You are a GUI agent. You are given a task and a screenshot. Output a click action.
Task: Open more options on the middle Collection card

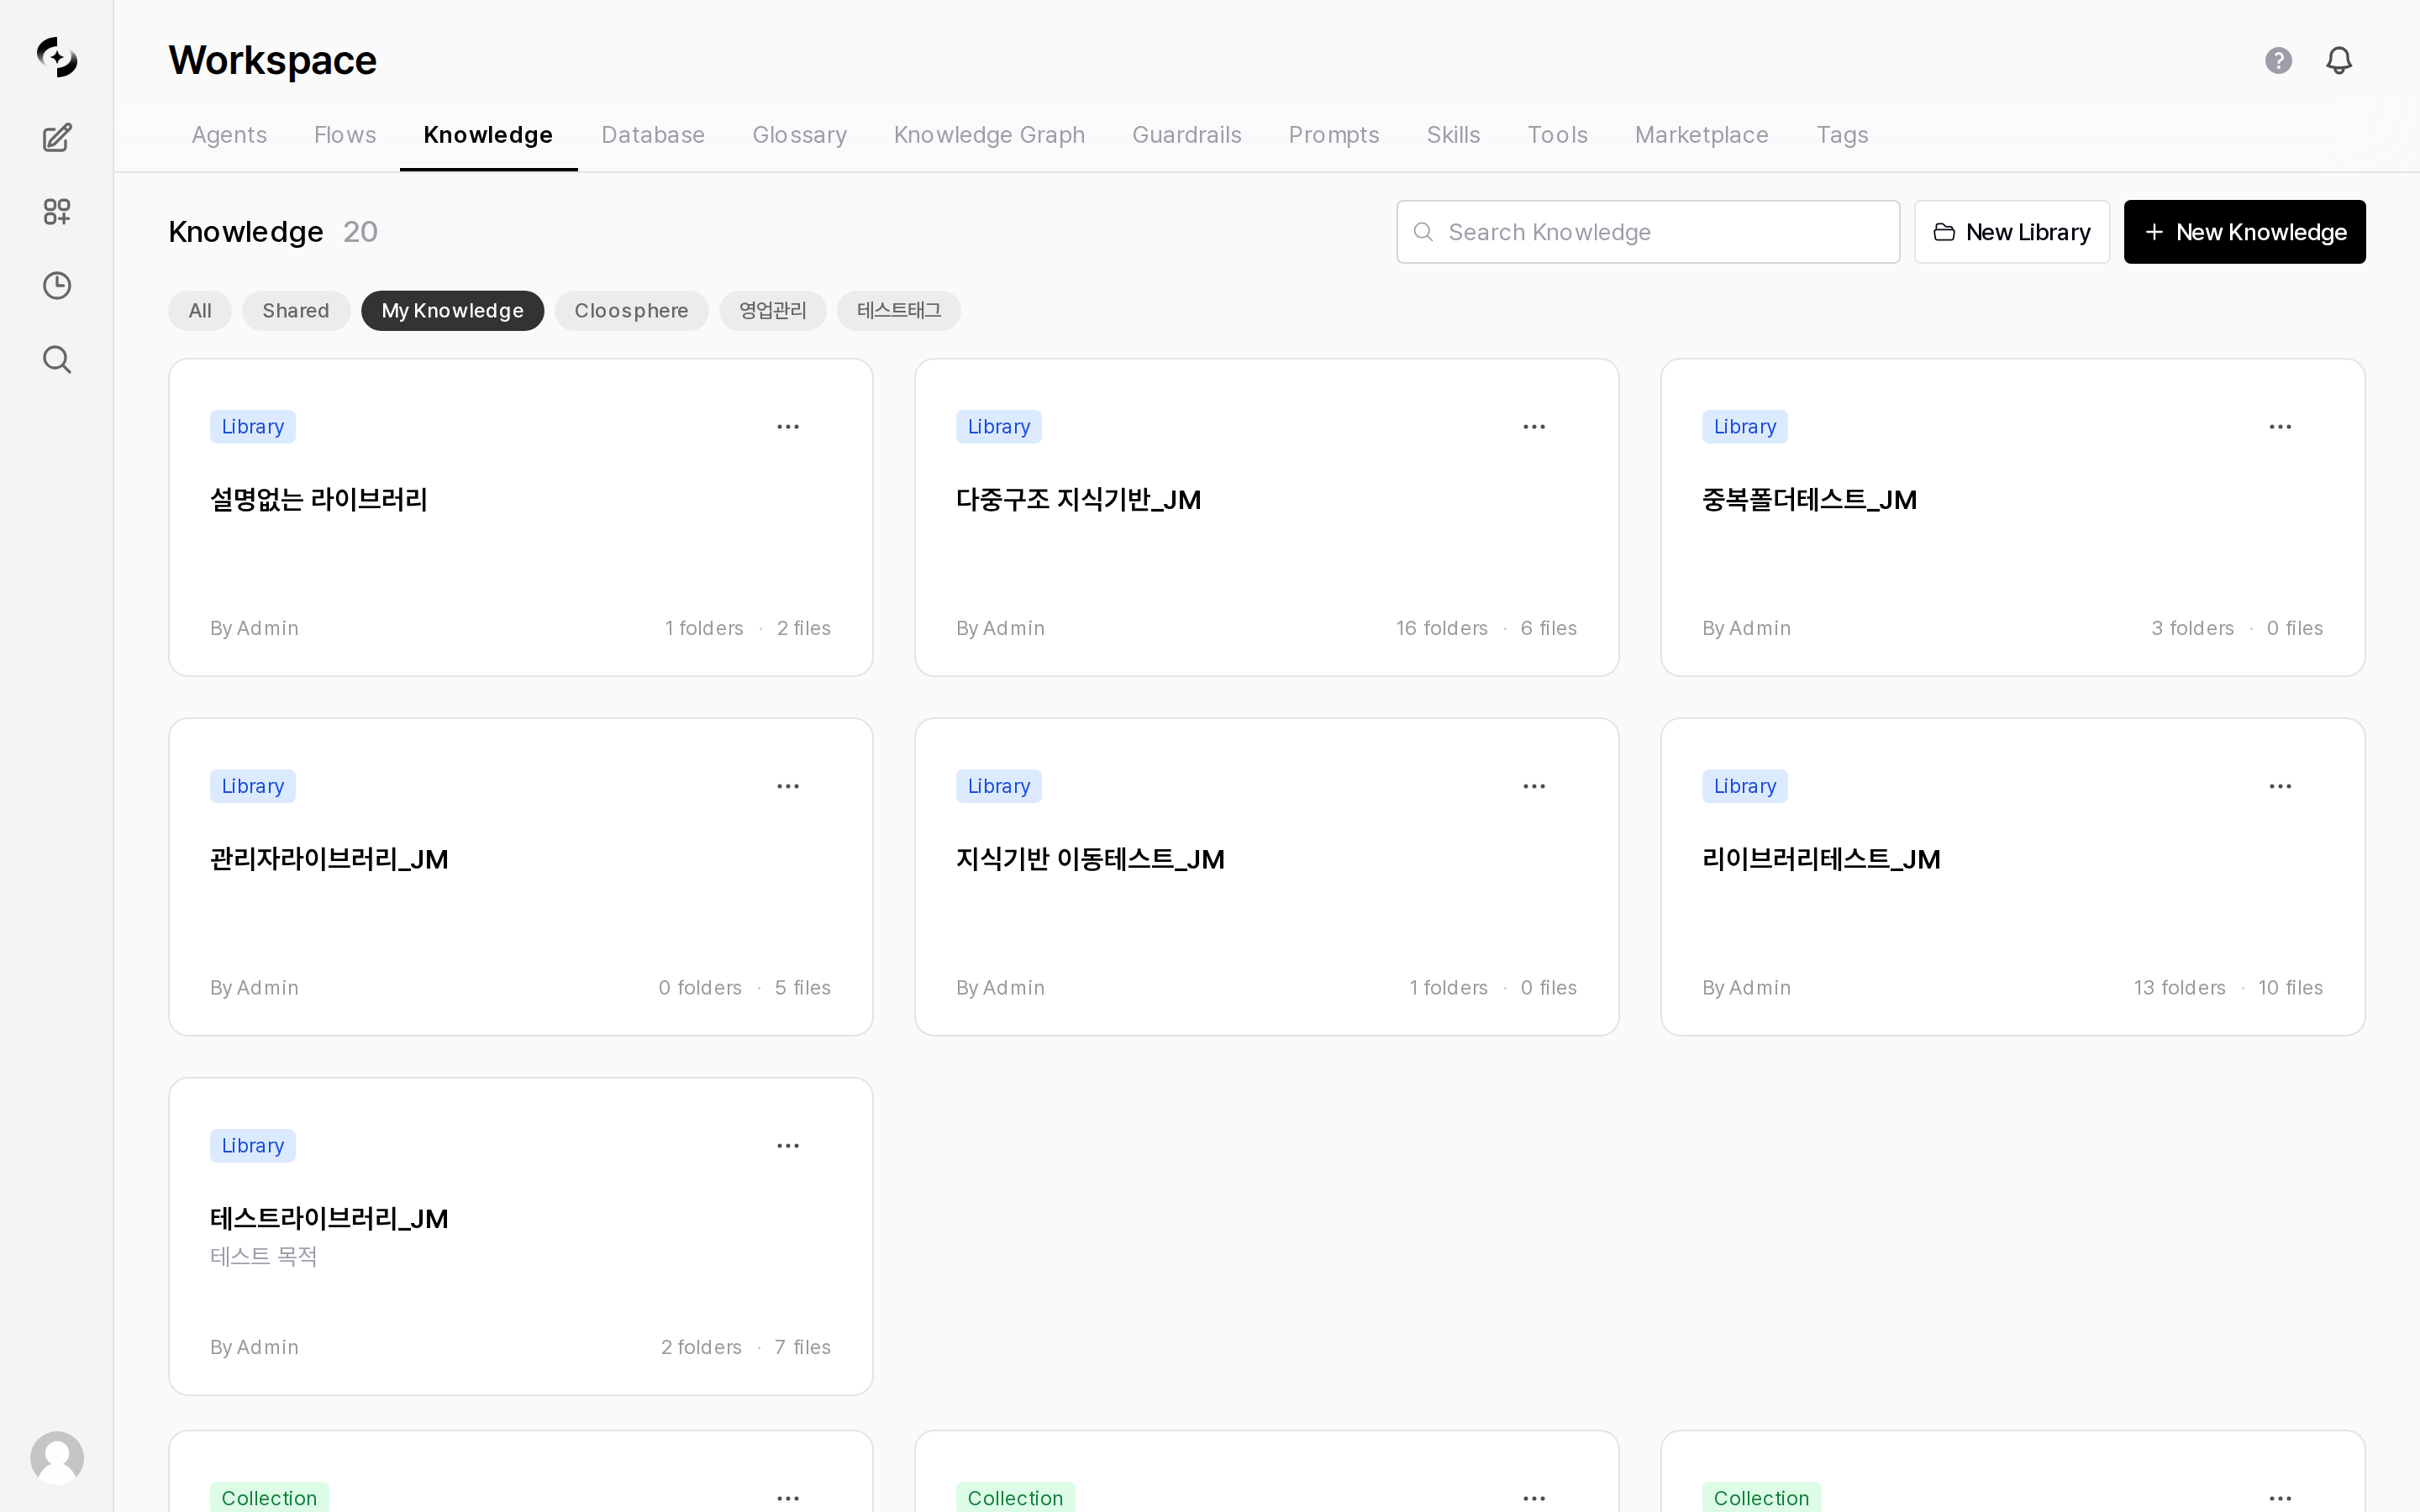pyautogui.click(x=1534, y=1498)
